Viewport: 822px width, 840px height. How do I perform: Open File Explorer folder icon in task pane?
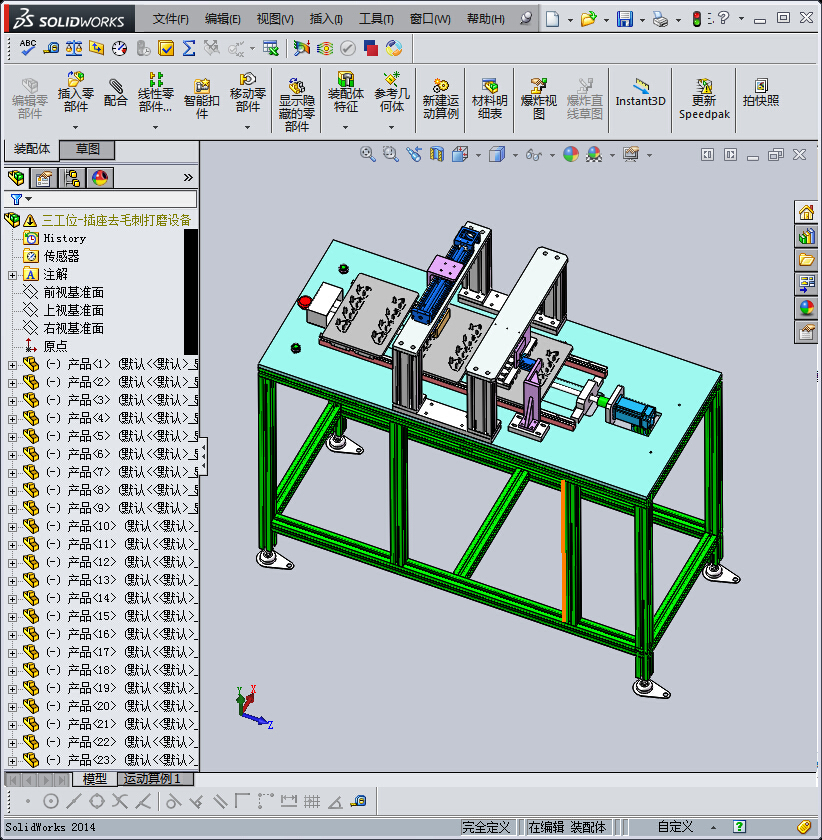(806, 260)
